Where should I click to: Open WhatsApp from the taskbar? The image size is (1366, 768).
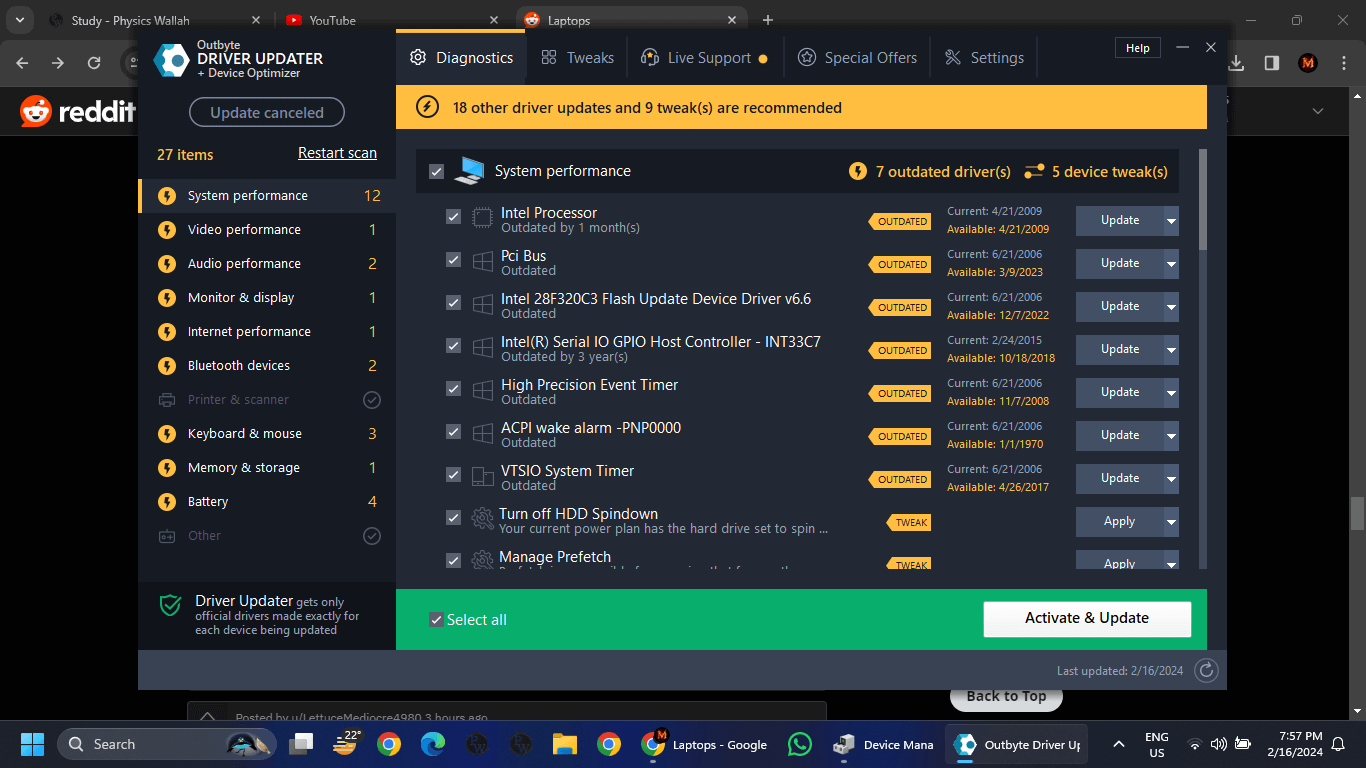coord(800,744)
